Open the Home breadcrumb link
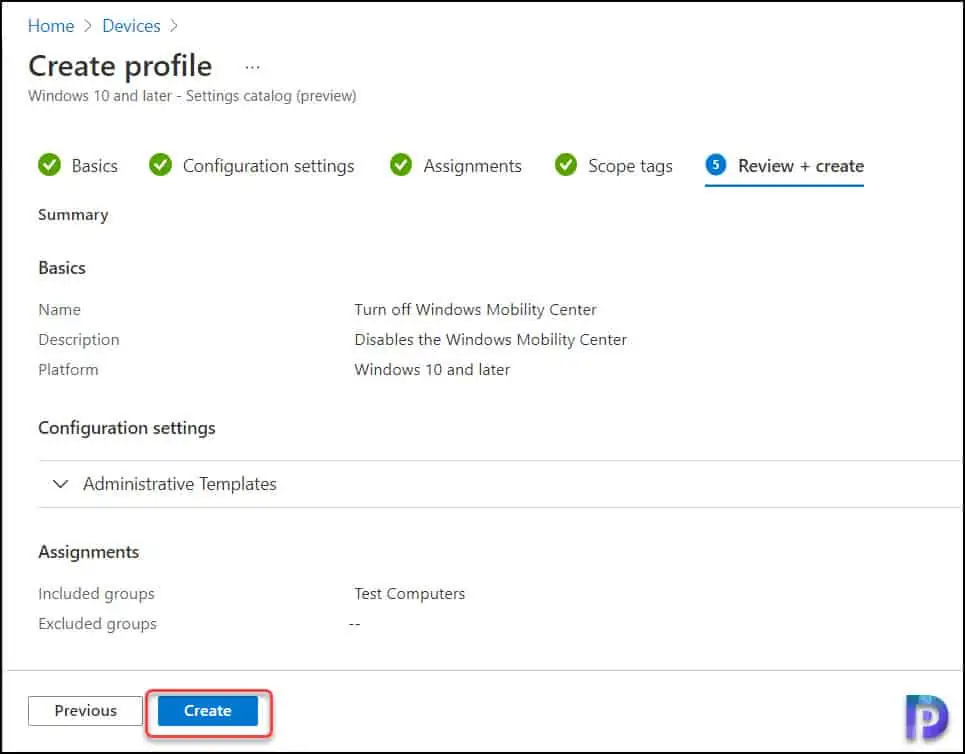Image resolution: width=965 pixels, height=754 pixels. [x=51, y=26]
